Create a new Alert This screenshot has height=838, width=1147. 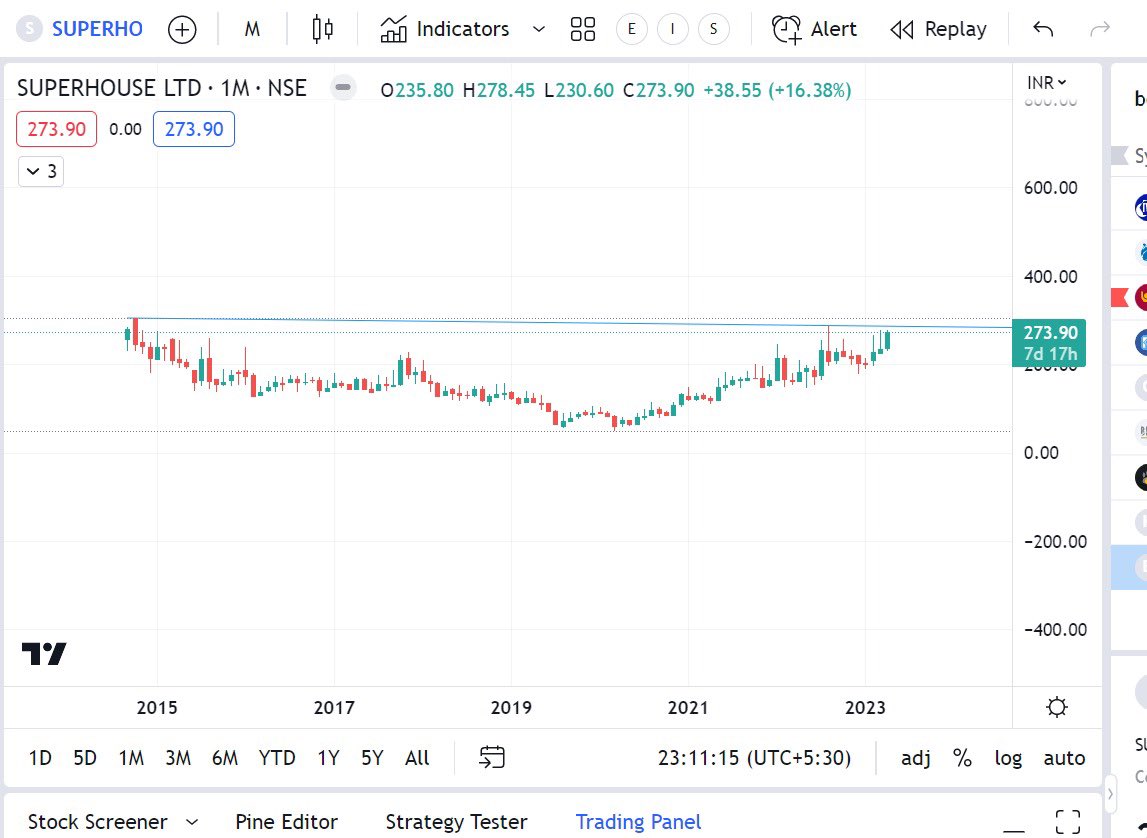coord(814,29)
